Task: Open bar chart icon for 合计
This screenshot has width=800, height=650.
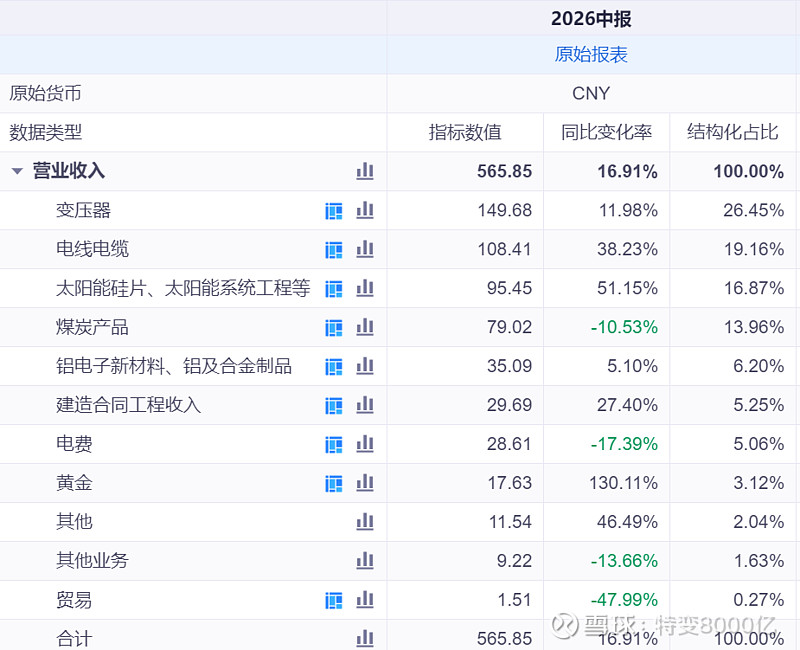Action: point(365,639)
